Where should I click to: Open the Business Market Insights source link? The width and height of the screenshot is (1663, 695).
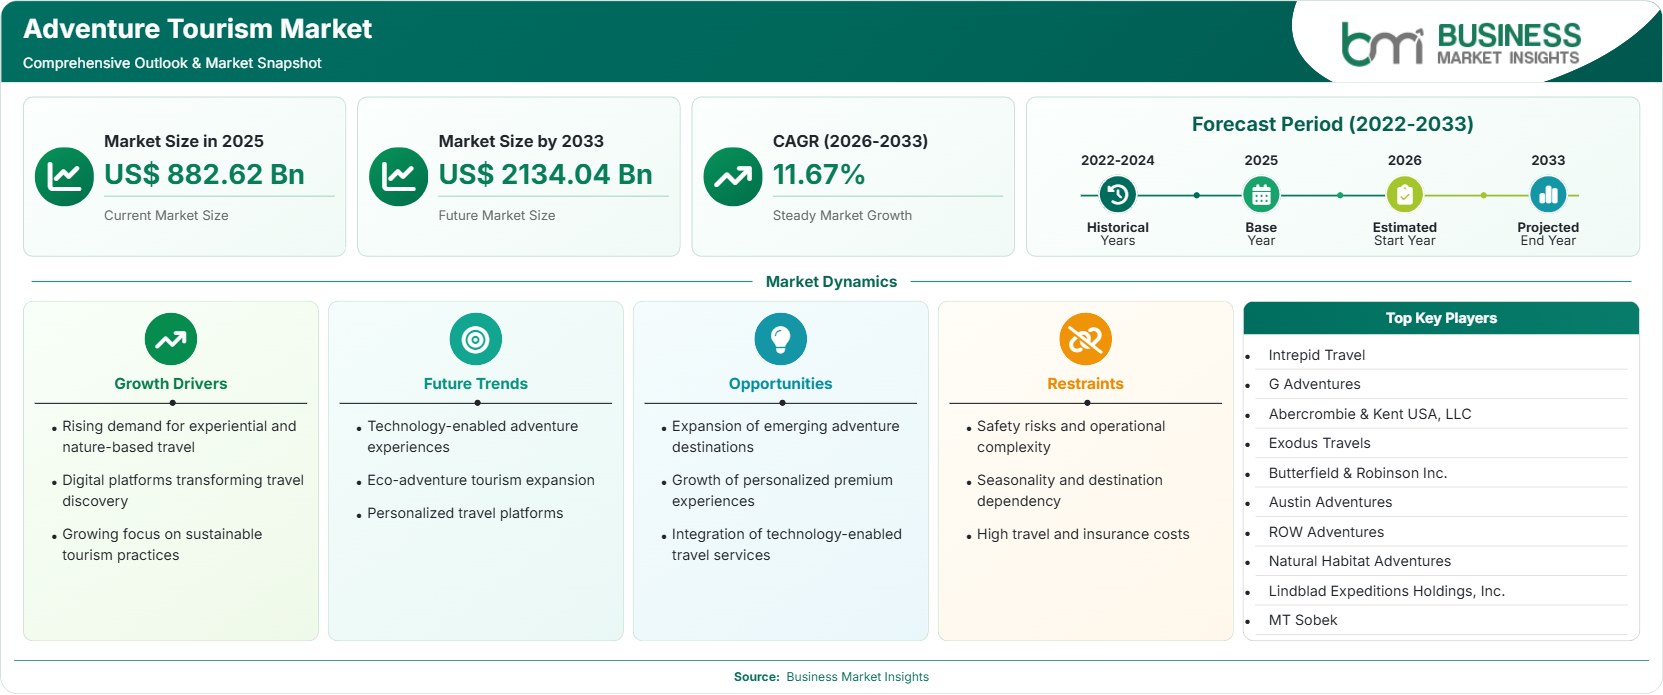[x=857, y=677]
